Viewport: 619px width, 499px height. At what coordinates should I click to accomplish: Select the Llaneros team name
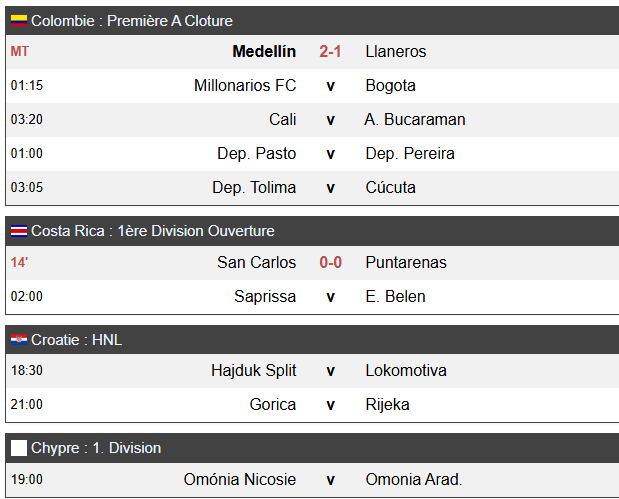[396, 52]
